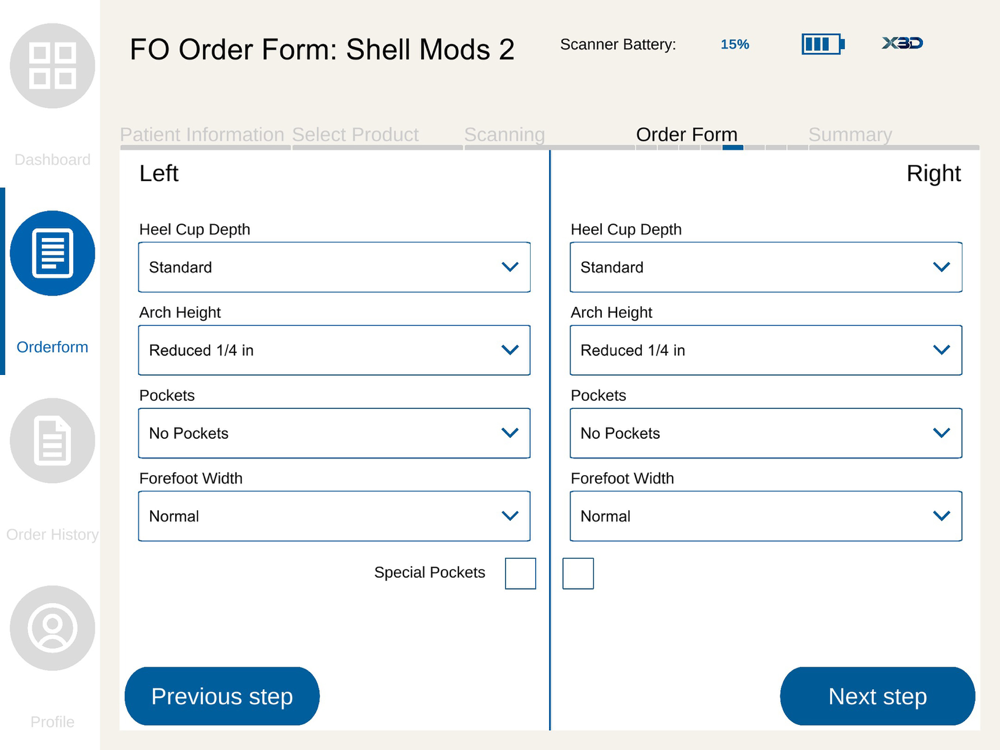Open the right Forefoot Width dropdown
The image size is (1000, 750).
(766, 516)
